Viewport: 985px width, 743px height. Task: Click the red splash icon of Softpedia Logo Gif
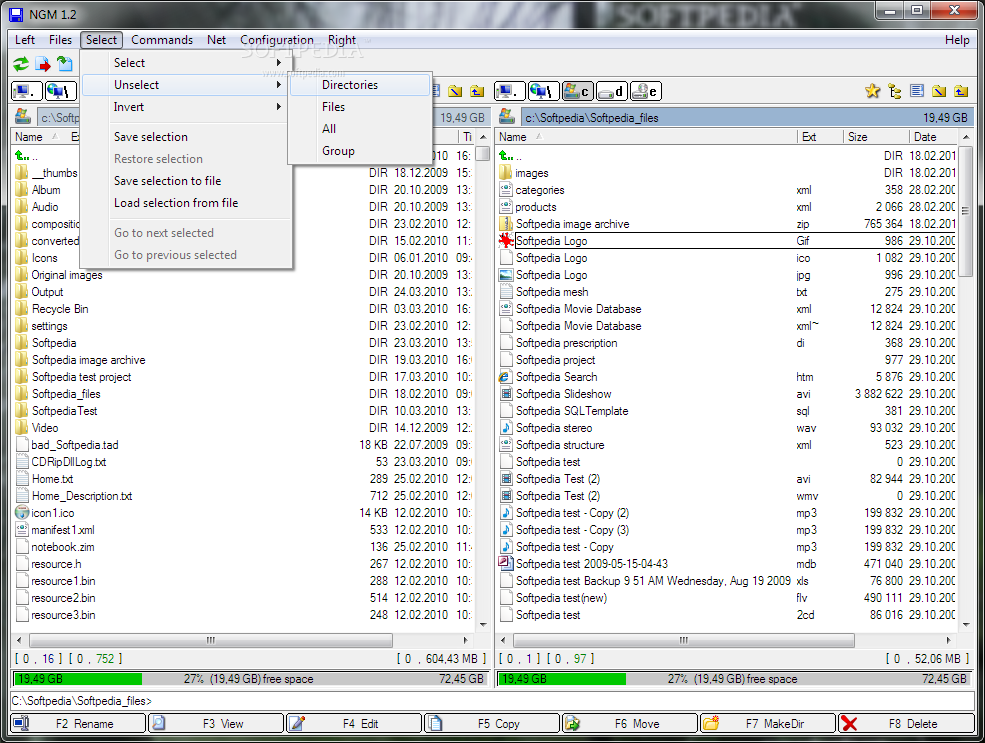[x=506, y=241]
